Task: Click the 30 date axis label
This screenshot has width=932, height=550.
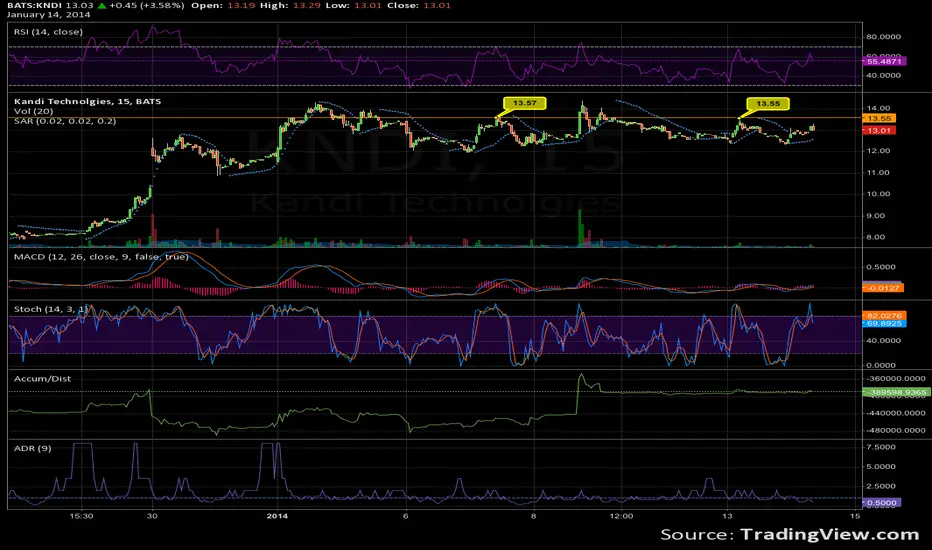Action: (x=152, y=516)
